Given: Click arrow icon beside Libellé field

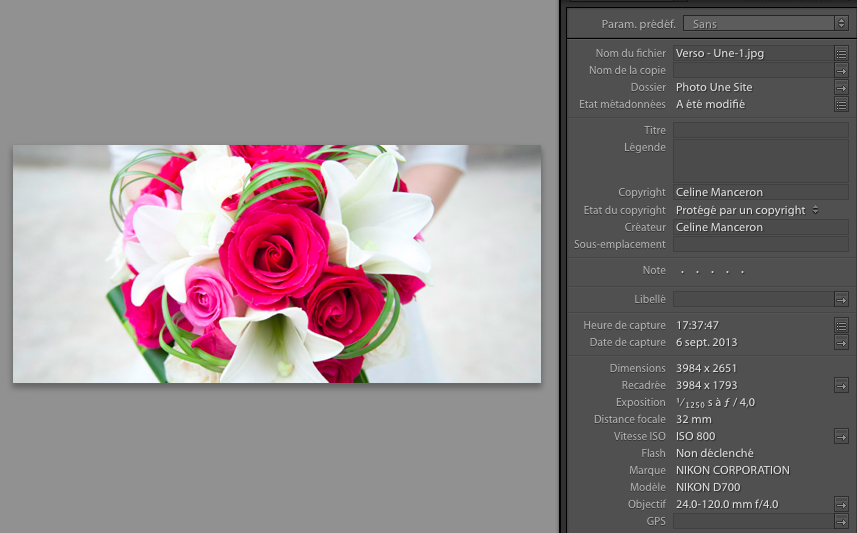Looking at the screenshot, I should coord(841,300).
